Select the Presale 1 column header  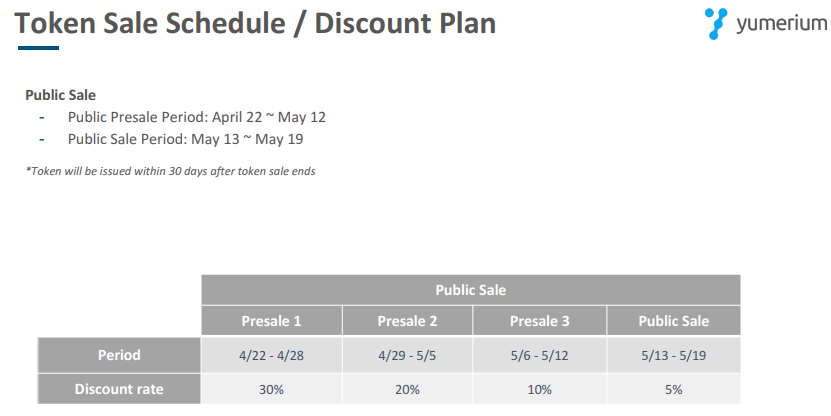click(271, 321)
